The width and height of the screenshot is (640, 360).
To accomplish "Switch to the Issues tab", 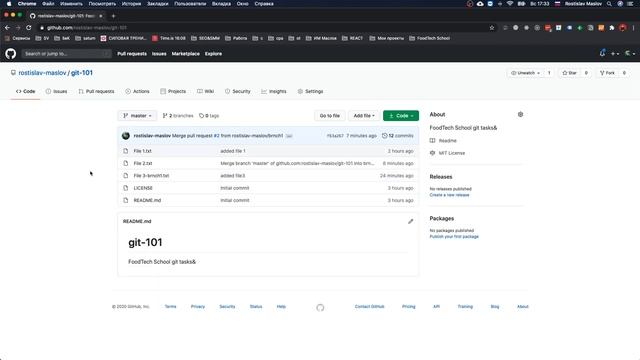I will coord(56,91).
